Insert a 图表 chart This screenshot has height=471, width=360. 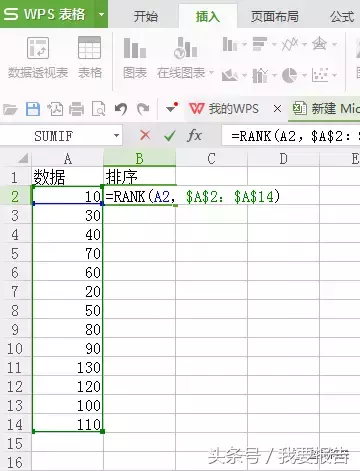tap(135, 58)
